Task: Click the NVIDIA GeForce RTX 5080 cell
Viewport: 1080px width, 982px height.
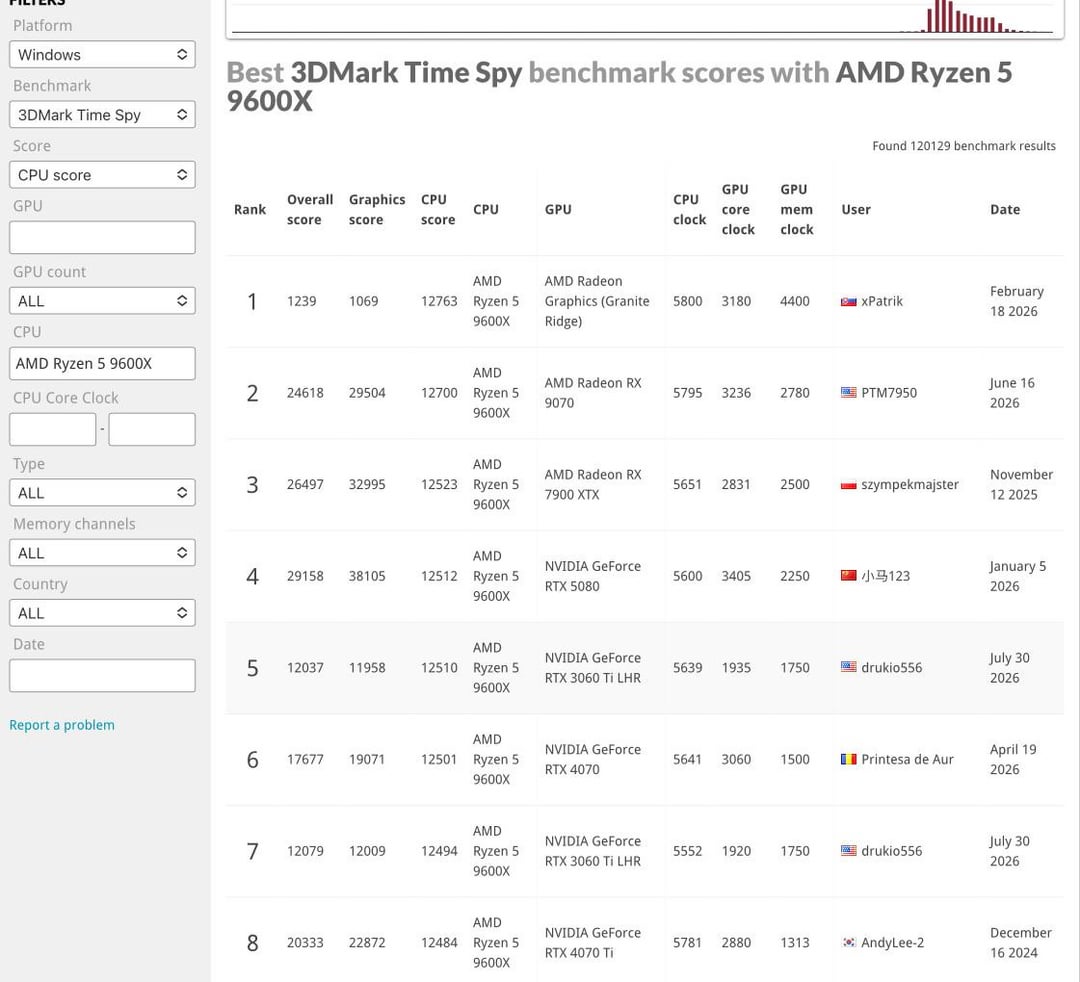Action: click(x=593, y=576)
